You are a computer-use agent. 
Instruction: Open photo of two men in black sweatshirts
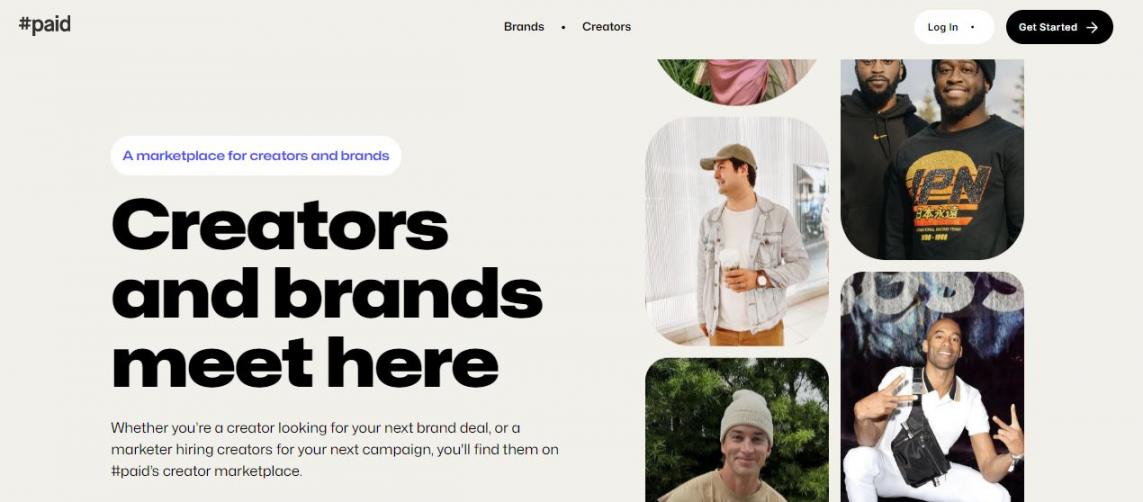[x=932, y=159]
